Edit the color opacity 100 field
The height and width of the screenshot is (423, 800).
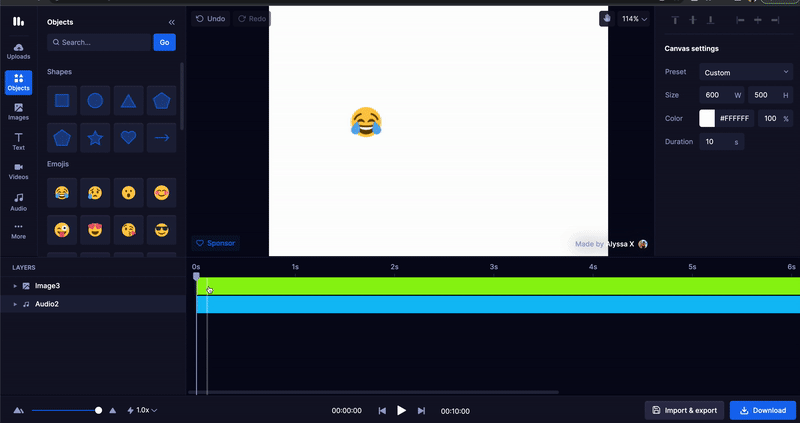[x=776, y=118]
